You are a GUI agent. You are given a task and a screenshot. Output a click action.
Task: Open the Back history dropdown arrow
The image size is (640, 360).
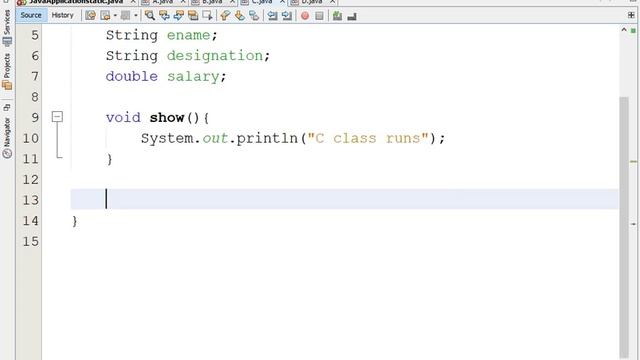(x=115, y=16)
